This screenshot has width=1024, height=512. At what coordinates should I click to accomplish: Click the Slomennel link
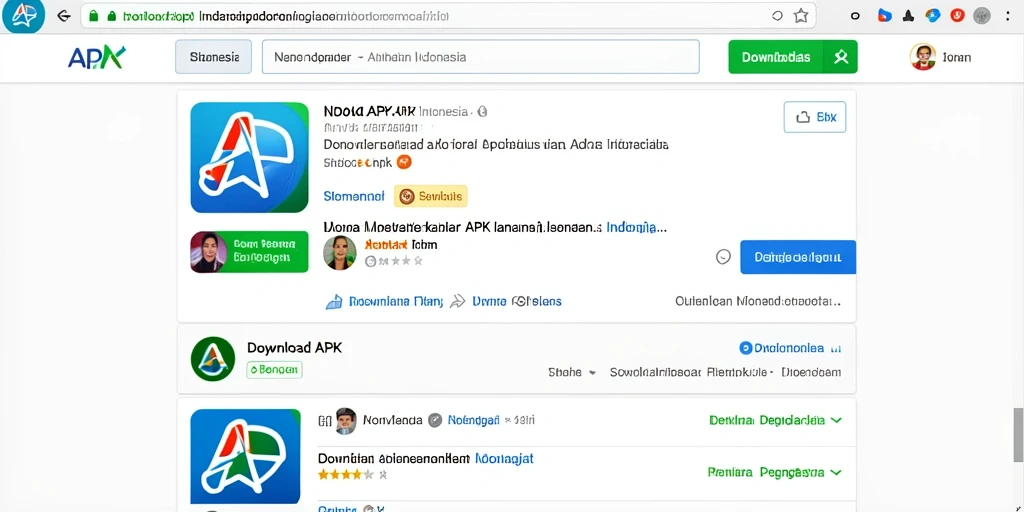point(354,196)
